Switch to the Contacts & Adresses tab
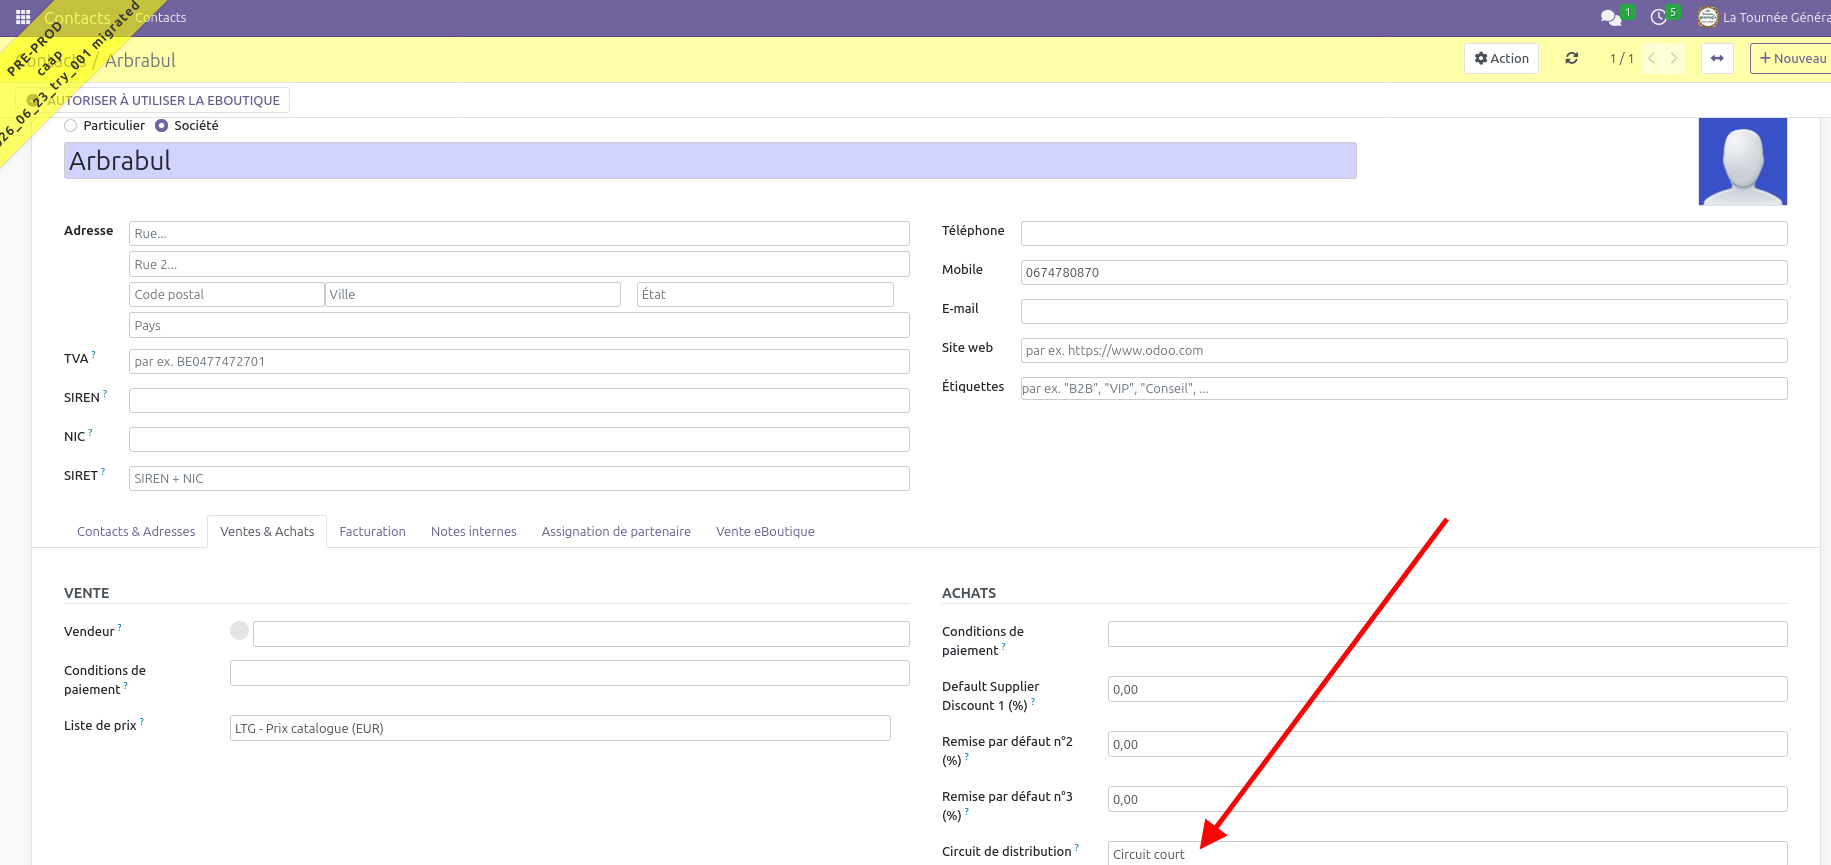The height and width of the screenshot is (865, 1831). pos(136,531)
